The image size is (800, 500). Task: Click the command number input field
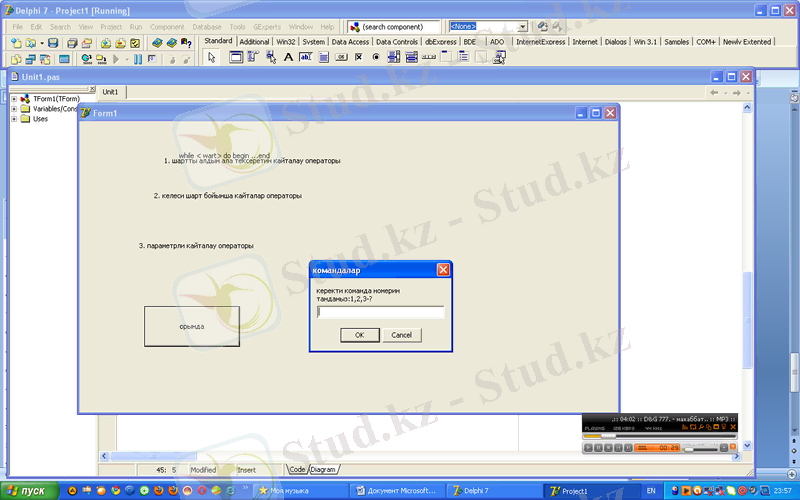click(381, 312)
